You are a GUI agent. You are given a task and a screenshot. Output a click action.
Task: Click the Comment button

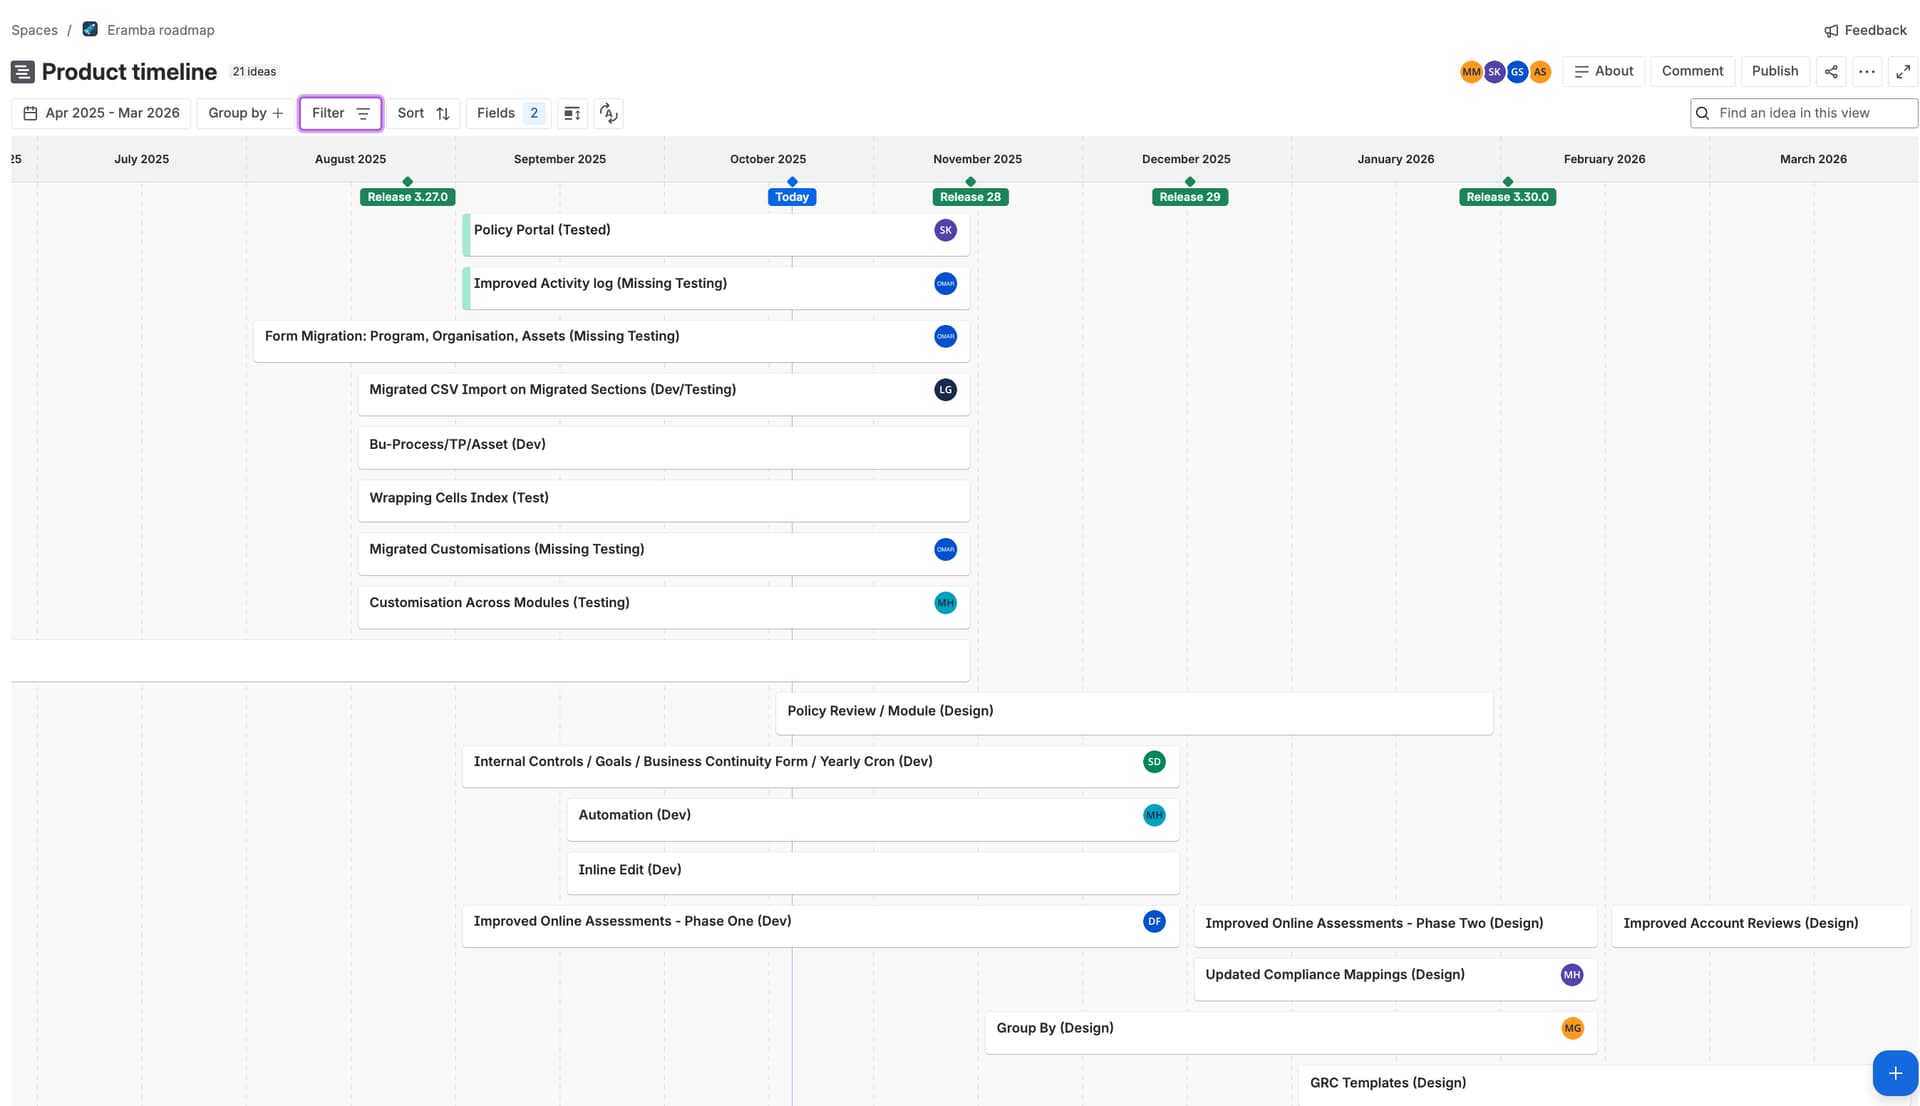coord(1692,71)
